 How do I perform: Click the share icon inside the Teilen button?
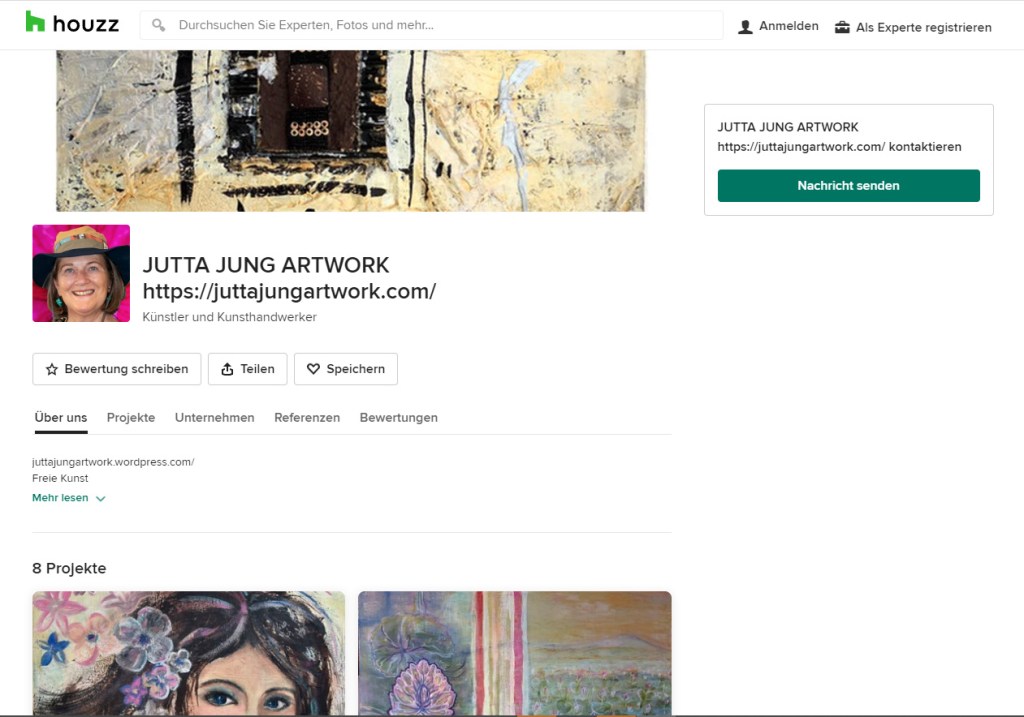[x=226, y=368]
